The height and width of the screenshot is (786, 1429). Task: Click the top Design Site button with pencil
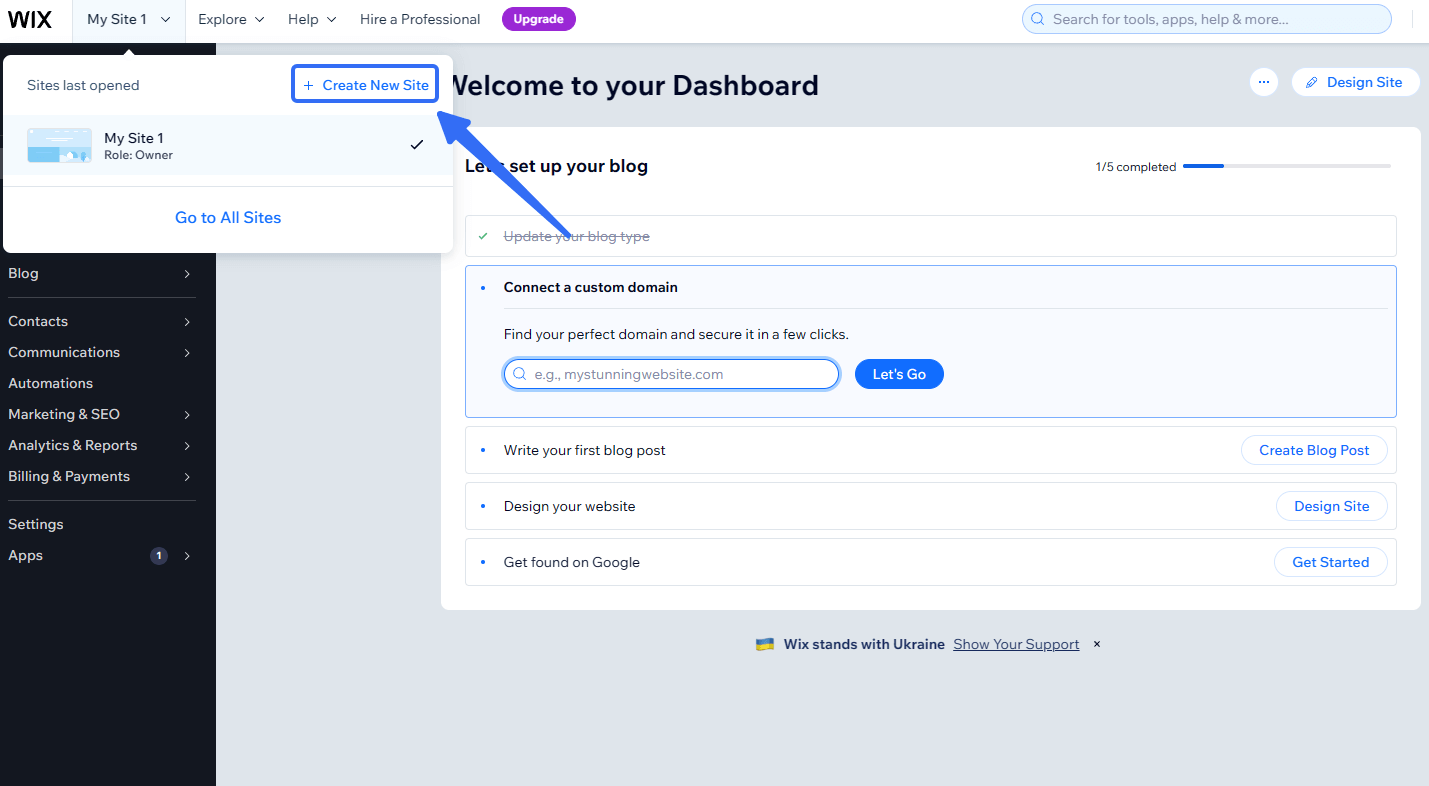click(x=1355, y=82)
